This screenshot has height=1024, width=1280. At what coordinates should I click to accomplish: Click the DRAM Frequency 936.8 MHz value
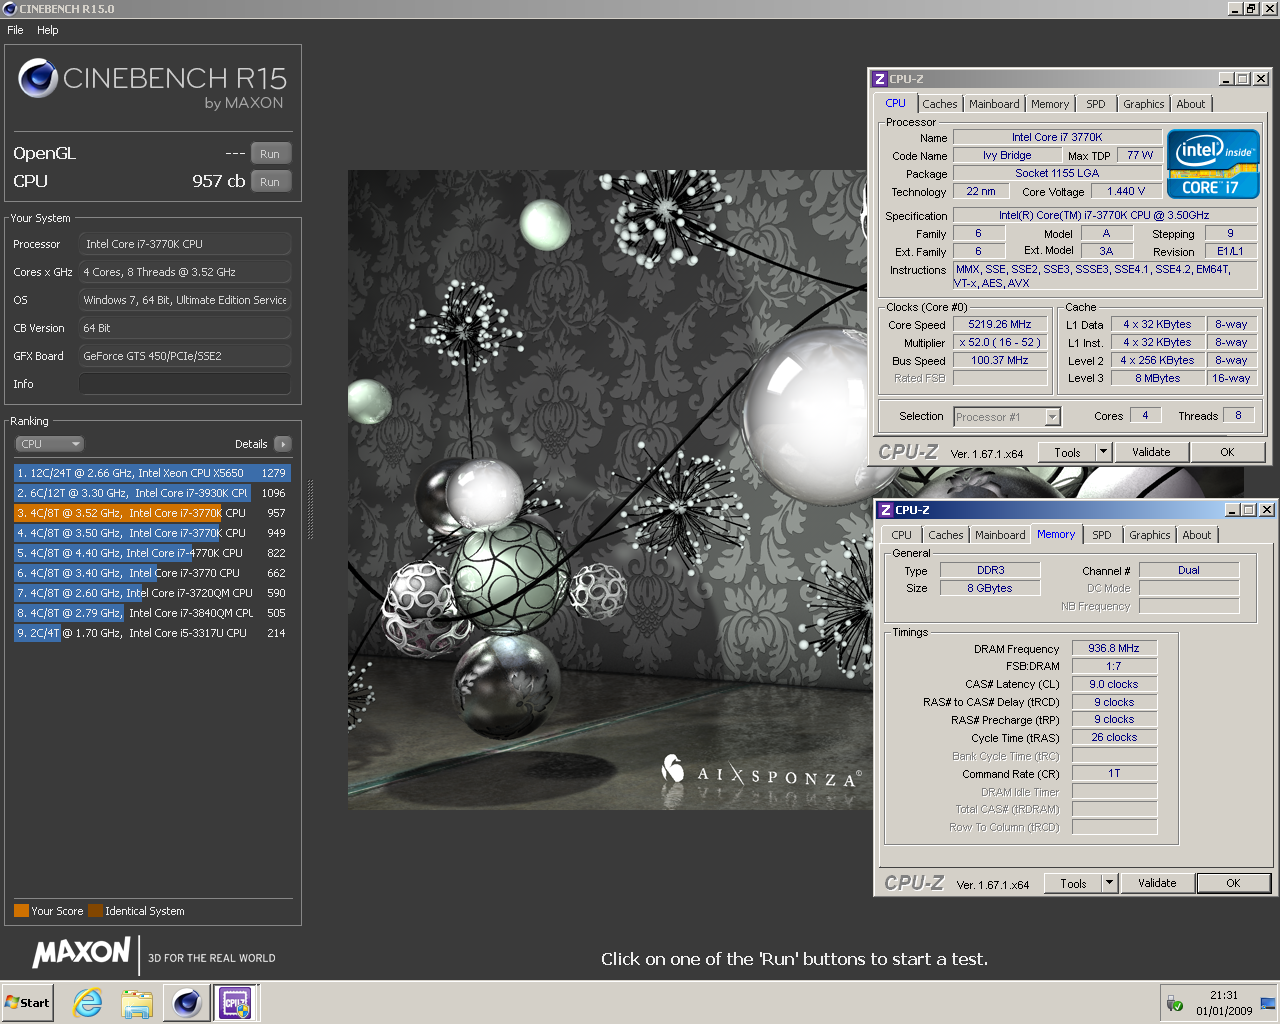click(x=1114, y=648)
